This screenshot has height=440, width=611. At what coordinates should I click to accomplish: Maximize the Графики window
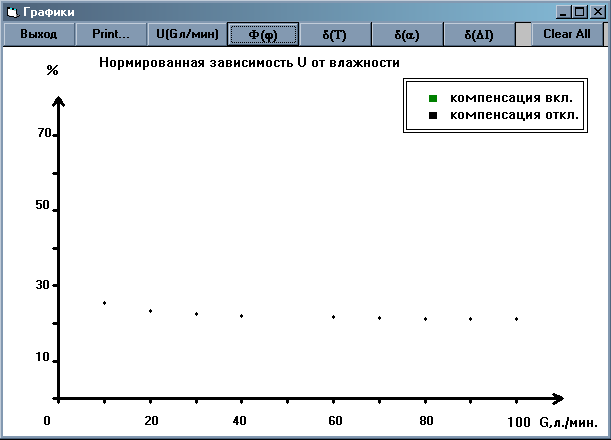579,12
